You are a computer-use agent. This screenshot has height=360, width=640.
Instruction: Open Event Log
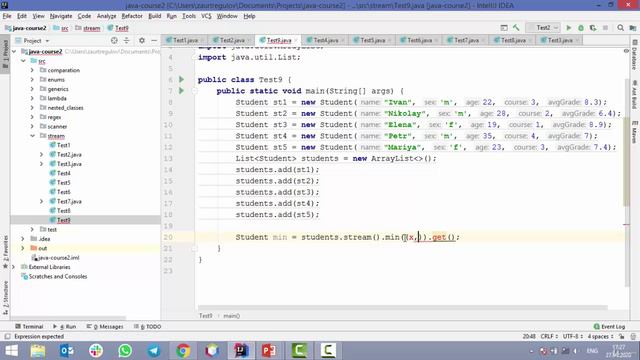[609, 327]
